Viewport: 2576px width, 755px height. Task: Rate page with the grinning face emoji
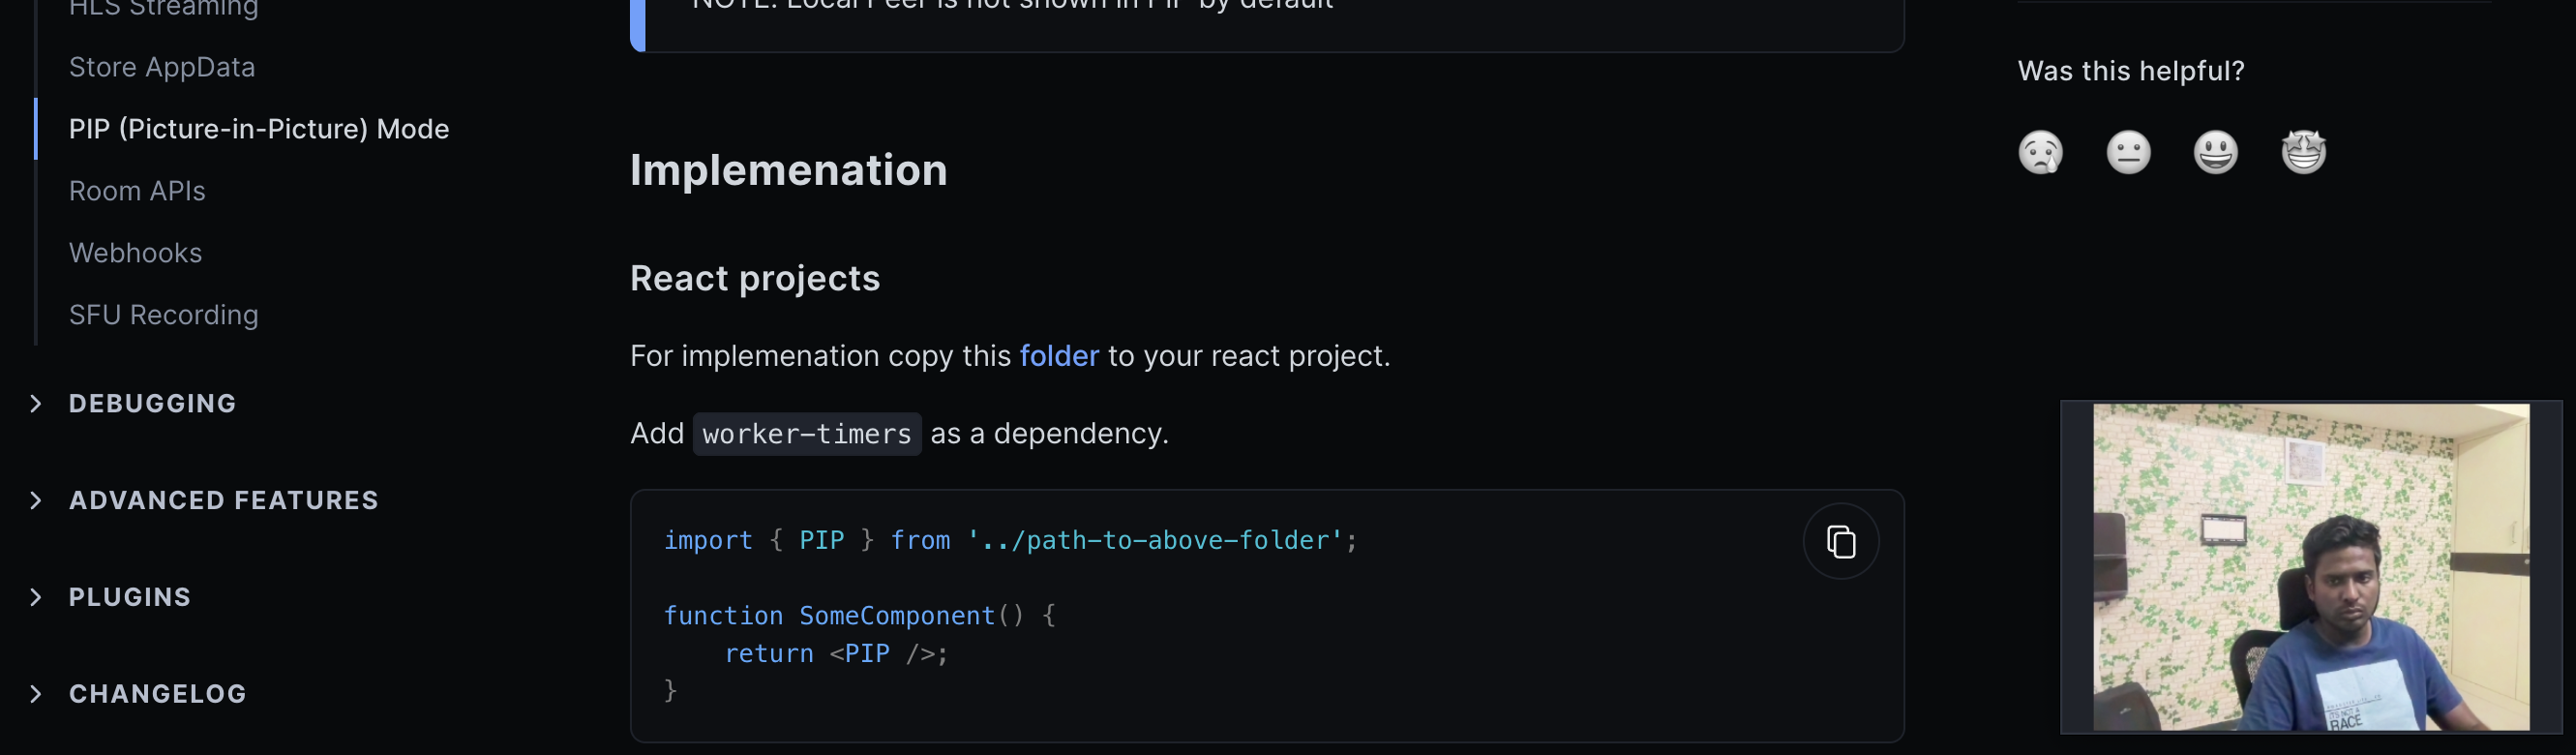(2215, 153)
